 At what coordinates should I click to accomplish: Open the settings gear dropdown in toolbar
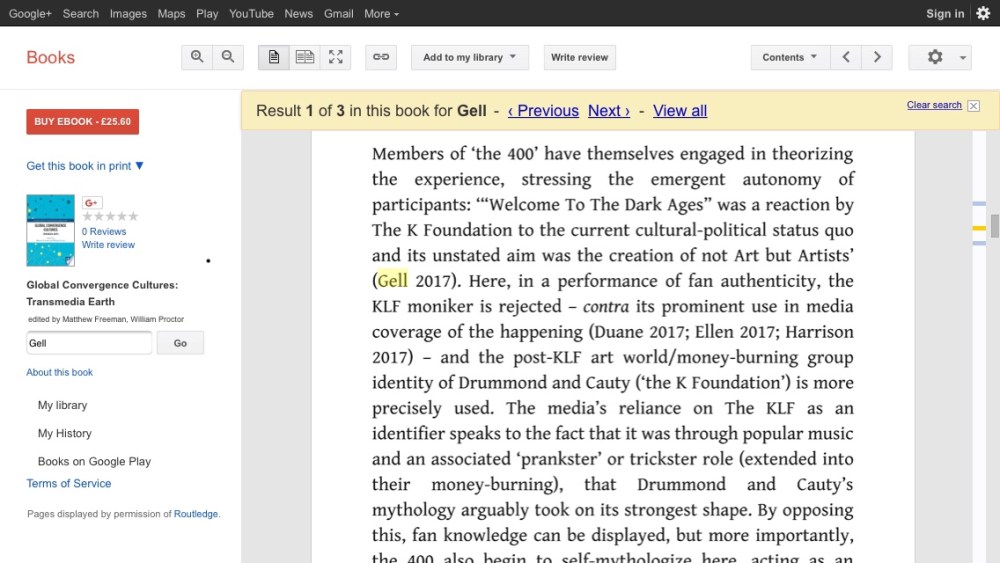[940, 57]
